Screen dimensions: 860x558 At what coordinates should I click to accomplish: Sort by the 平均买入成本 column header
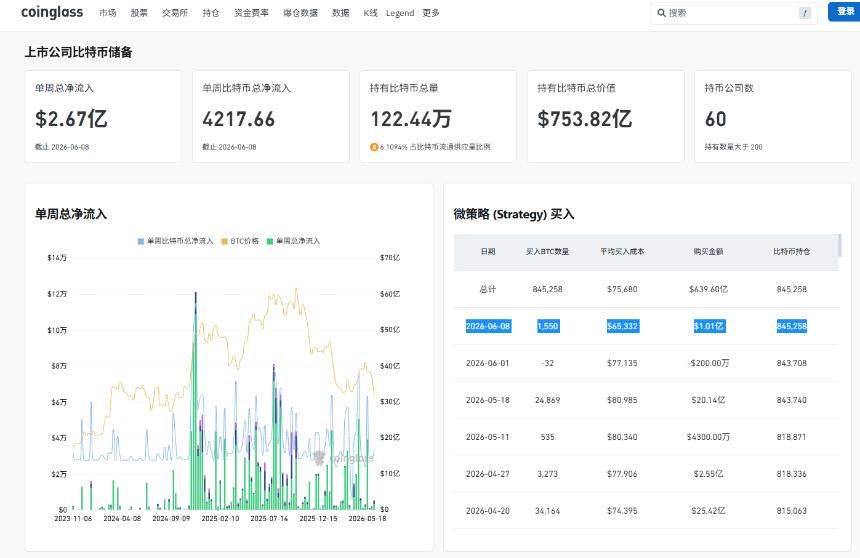click(x=622, y=251)
